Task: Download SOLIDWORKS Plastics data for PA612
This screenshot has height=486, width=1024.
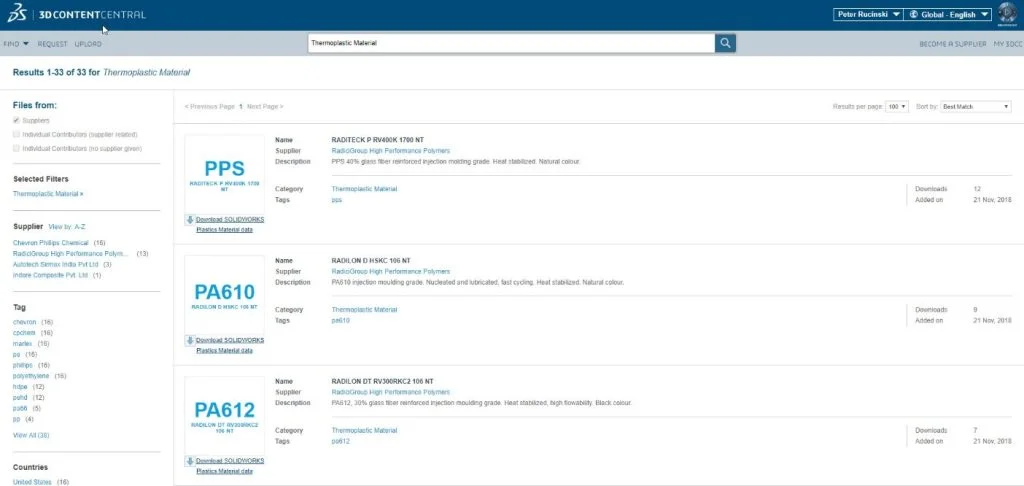Action: click(230, 466)
